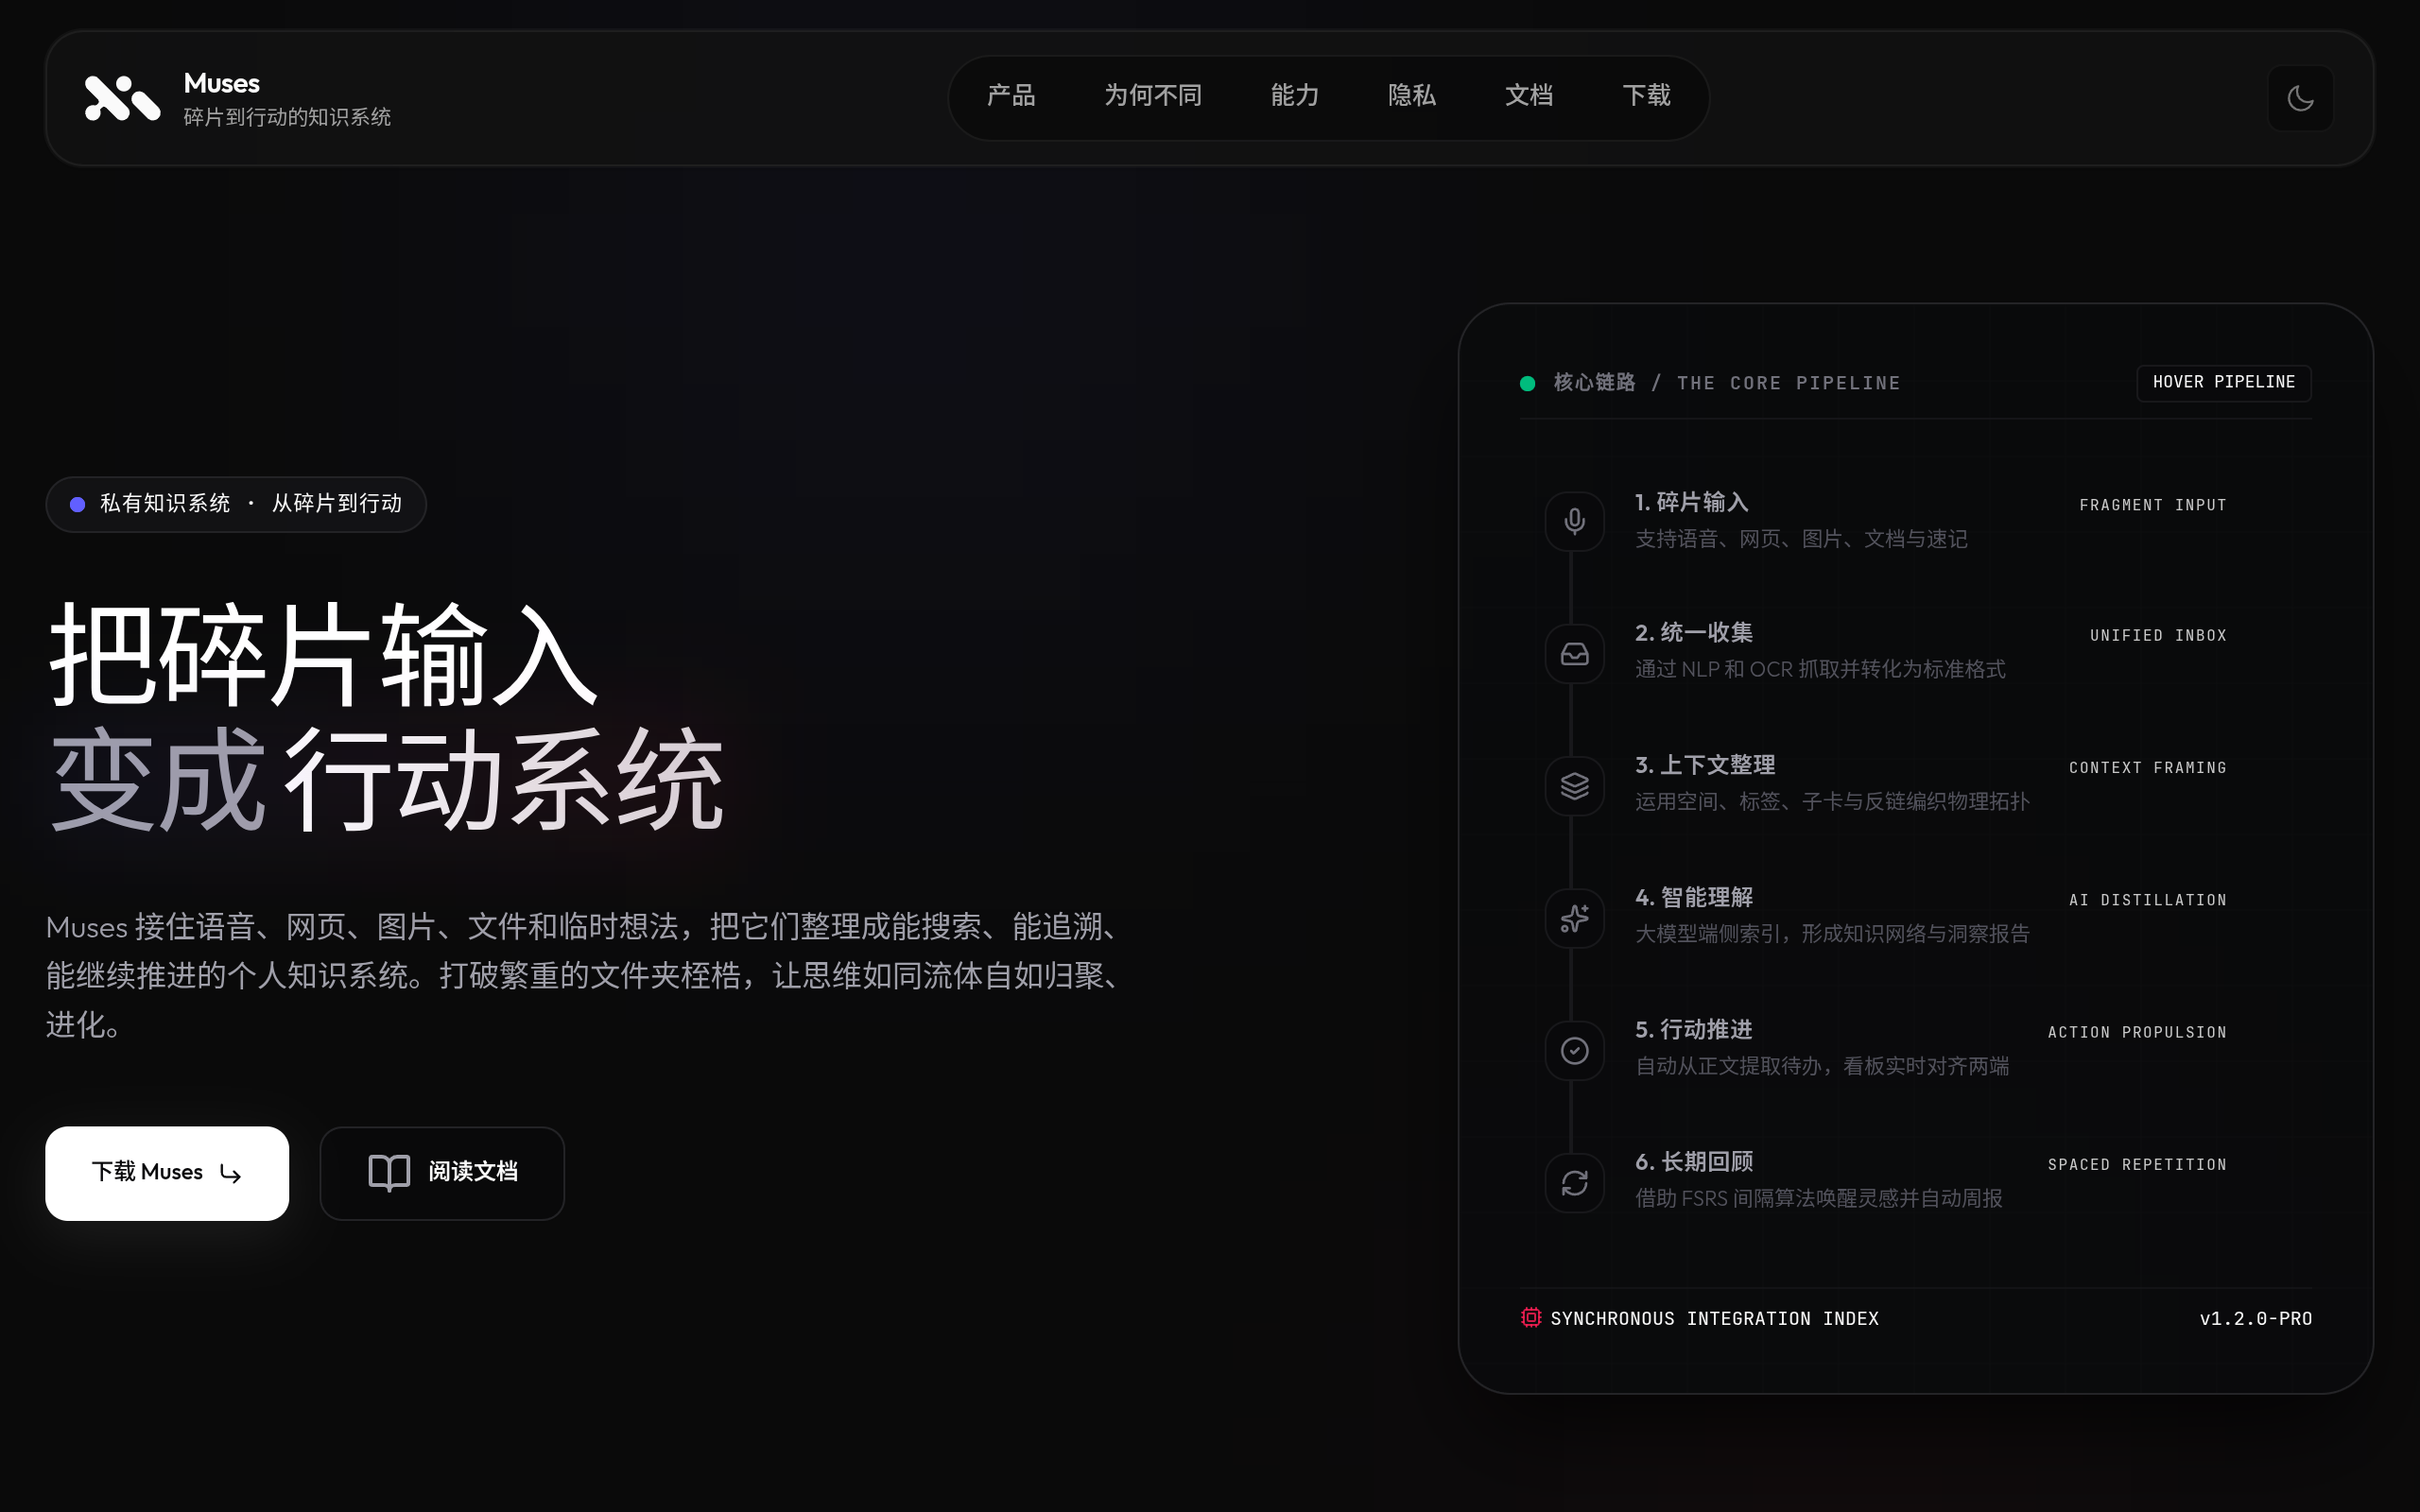The width and height of the screenshot is (2420, 1512).
Task: Click the CONTEXT FRAMING label
Action: [x=2147, y=768]
